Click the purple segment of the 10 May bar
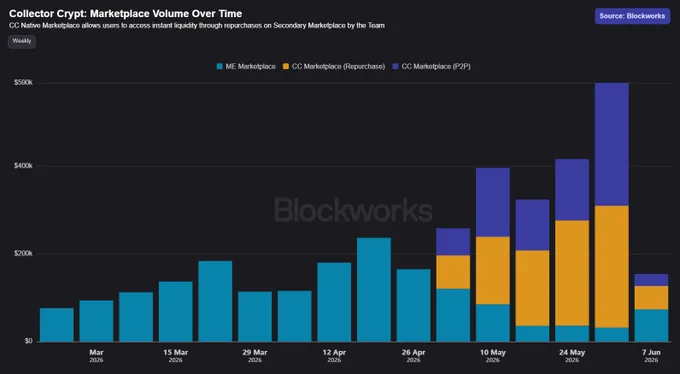 tap(493, 202)
